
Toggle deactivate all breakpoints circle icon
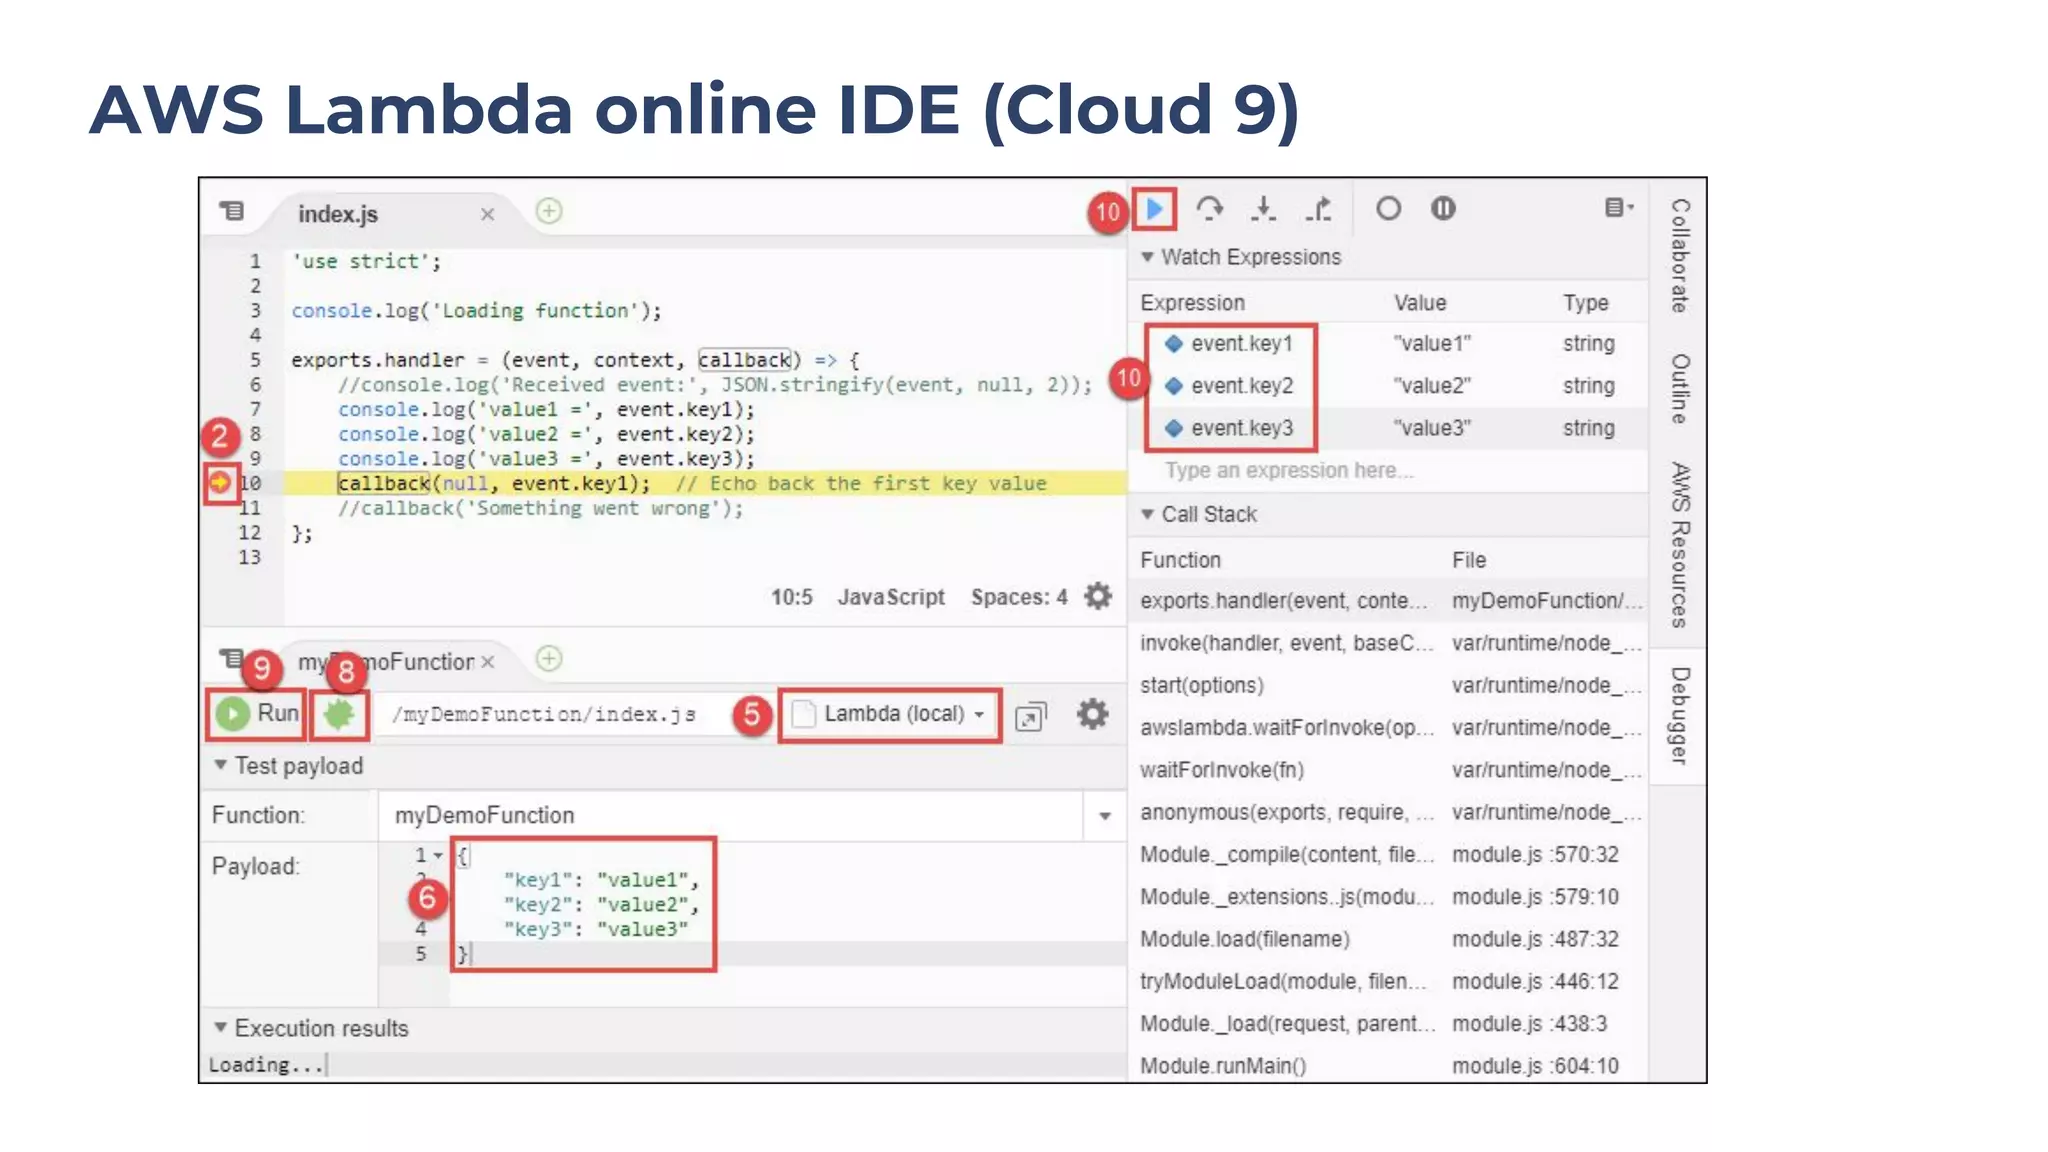click(x=1388, y=208)
